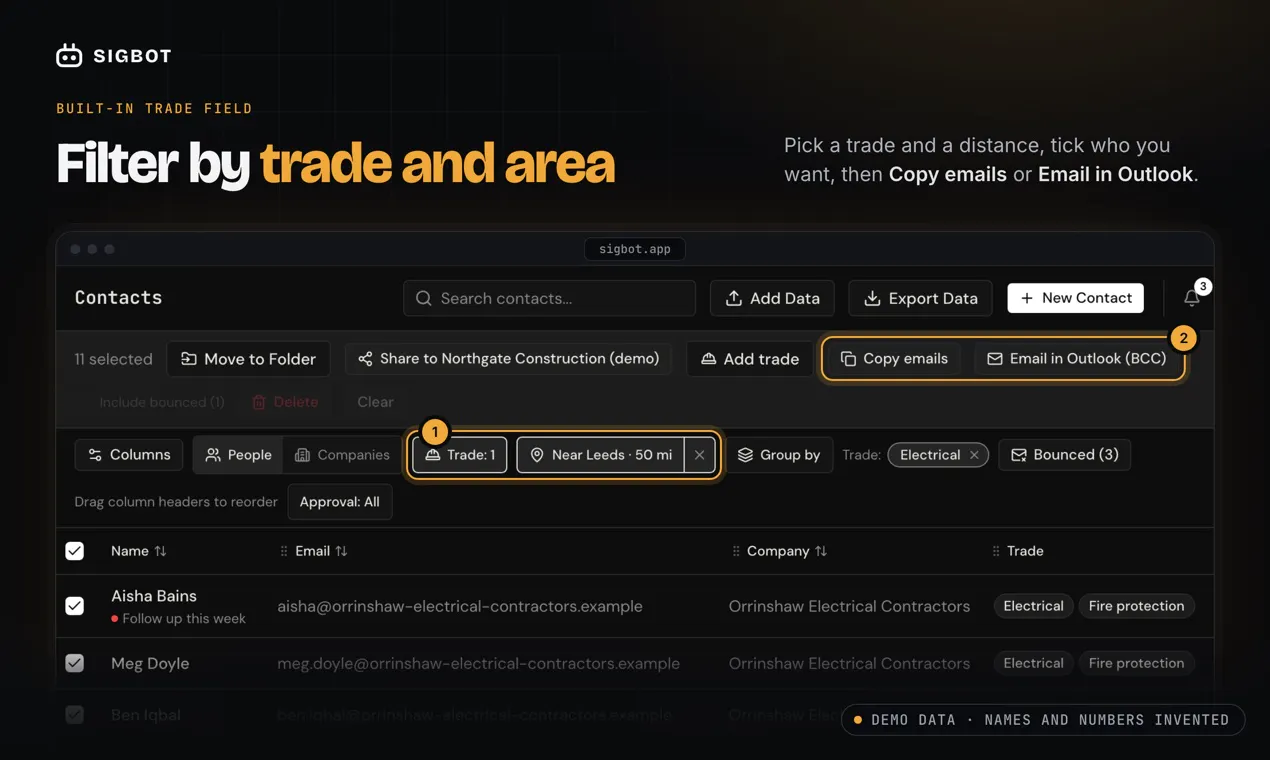Remove the Electrical trade chip
Screen dimensions: 1270x760
coord(974,455)
